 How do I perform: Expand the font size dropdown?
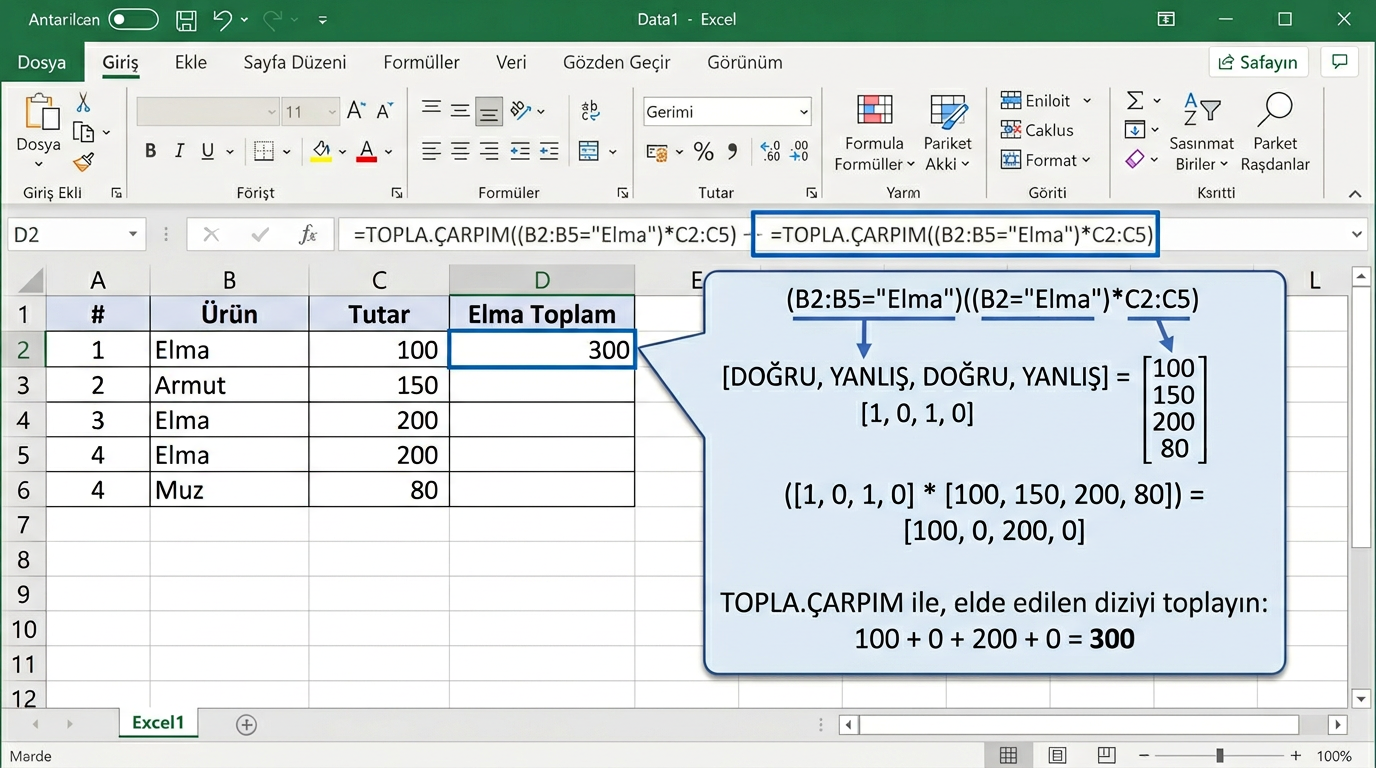click(x=331, y=112)
